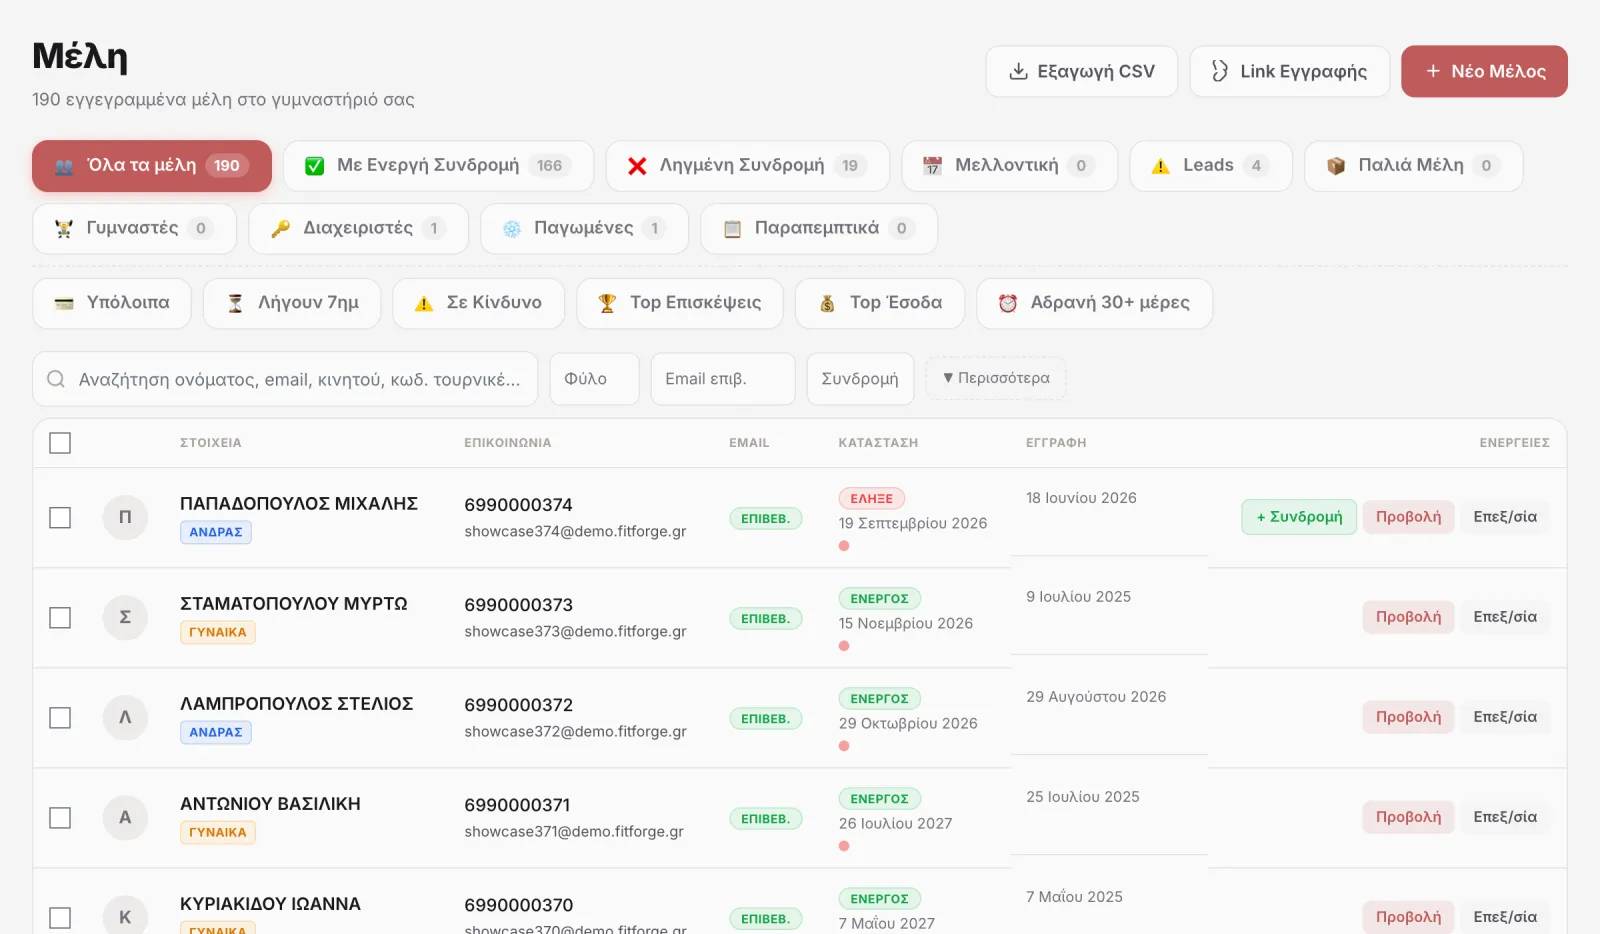
Task: Open the Email επιβ. filter dropdown
Action: (x=723, y=379)
